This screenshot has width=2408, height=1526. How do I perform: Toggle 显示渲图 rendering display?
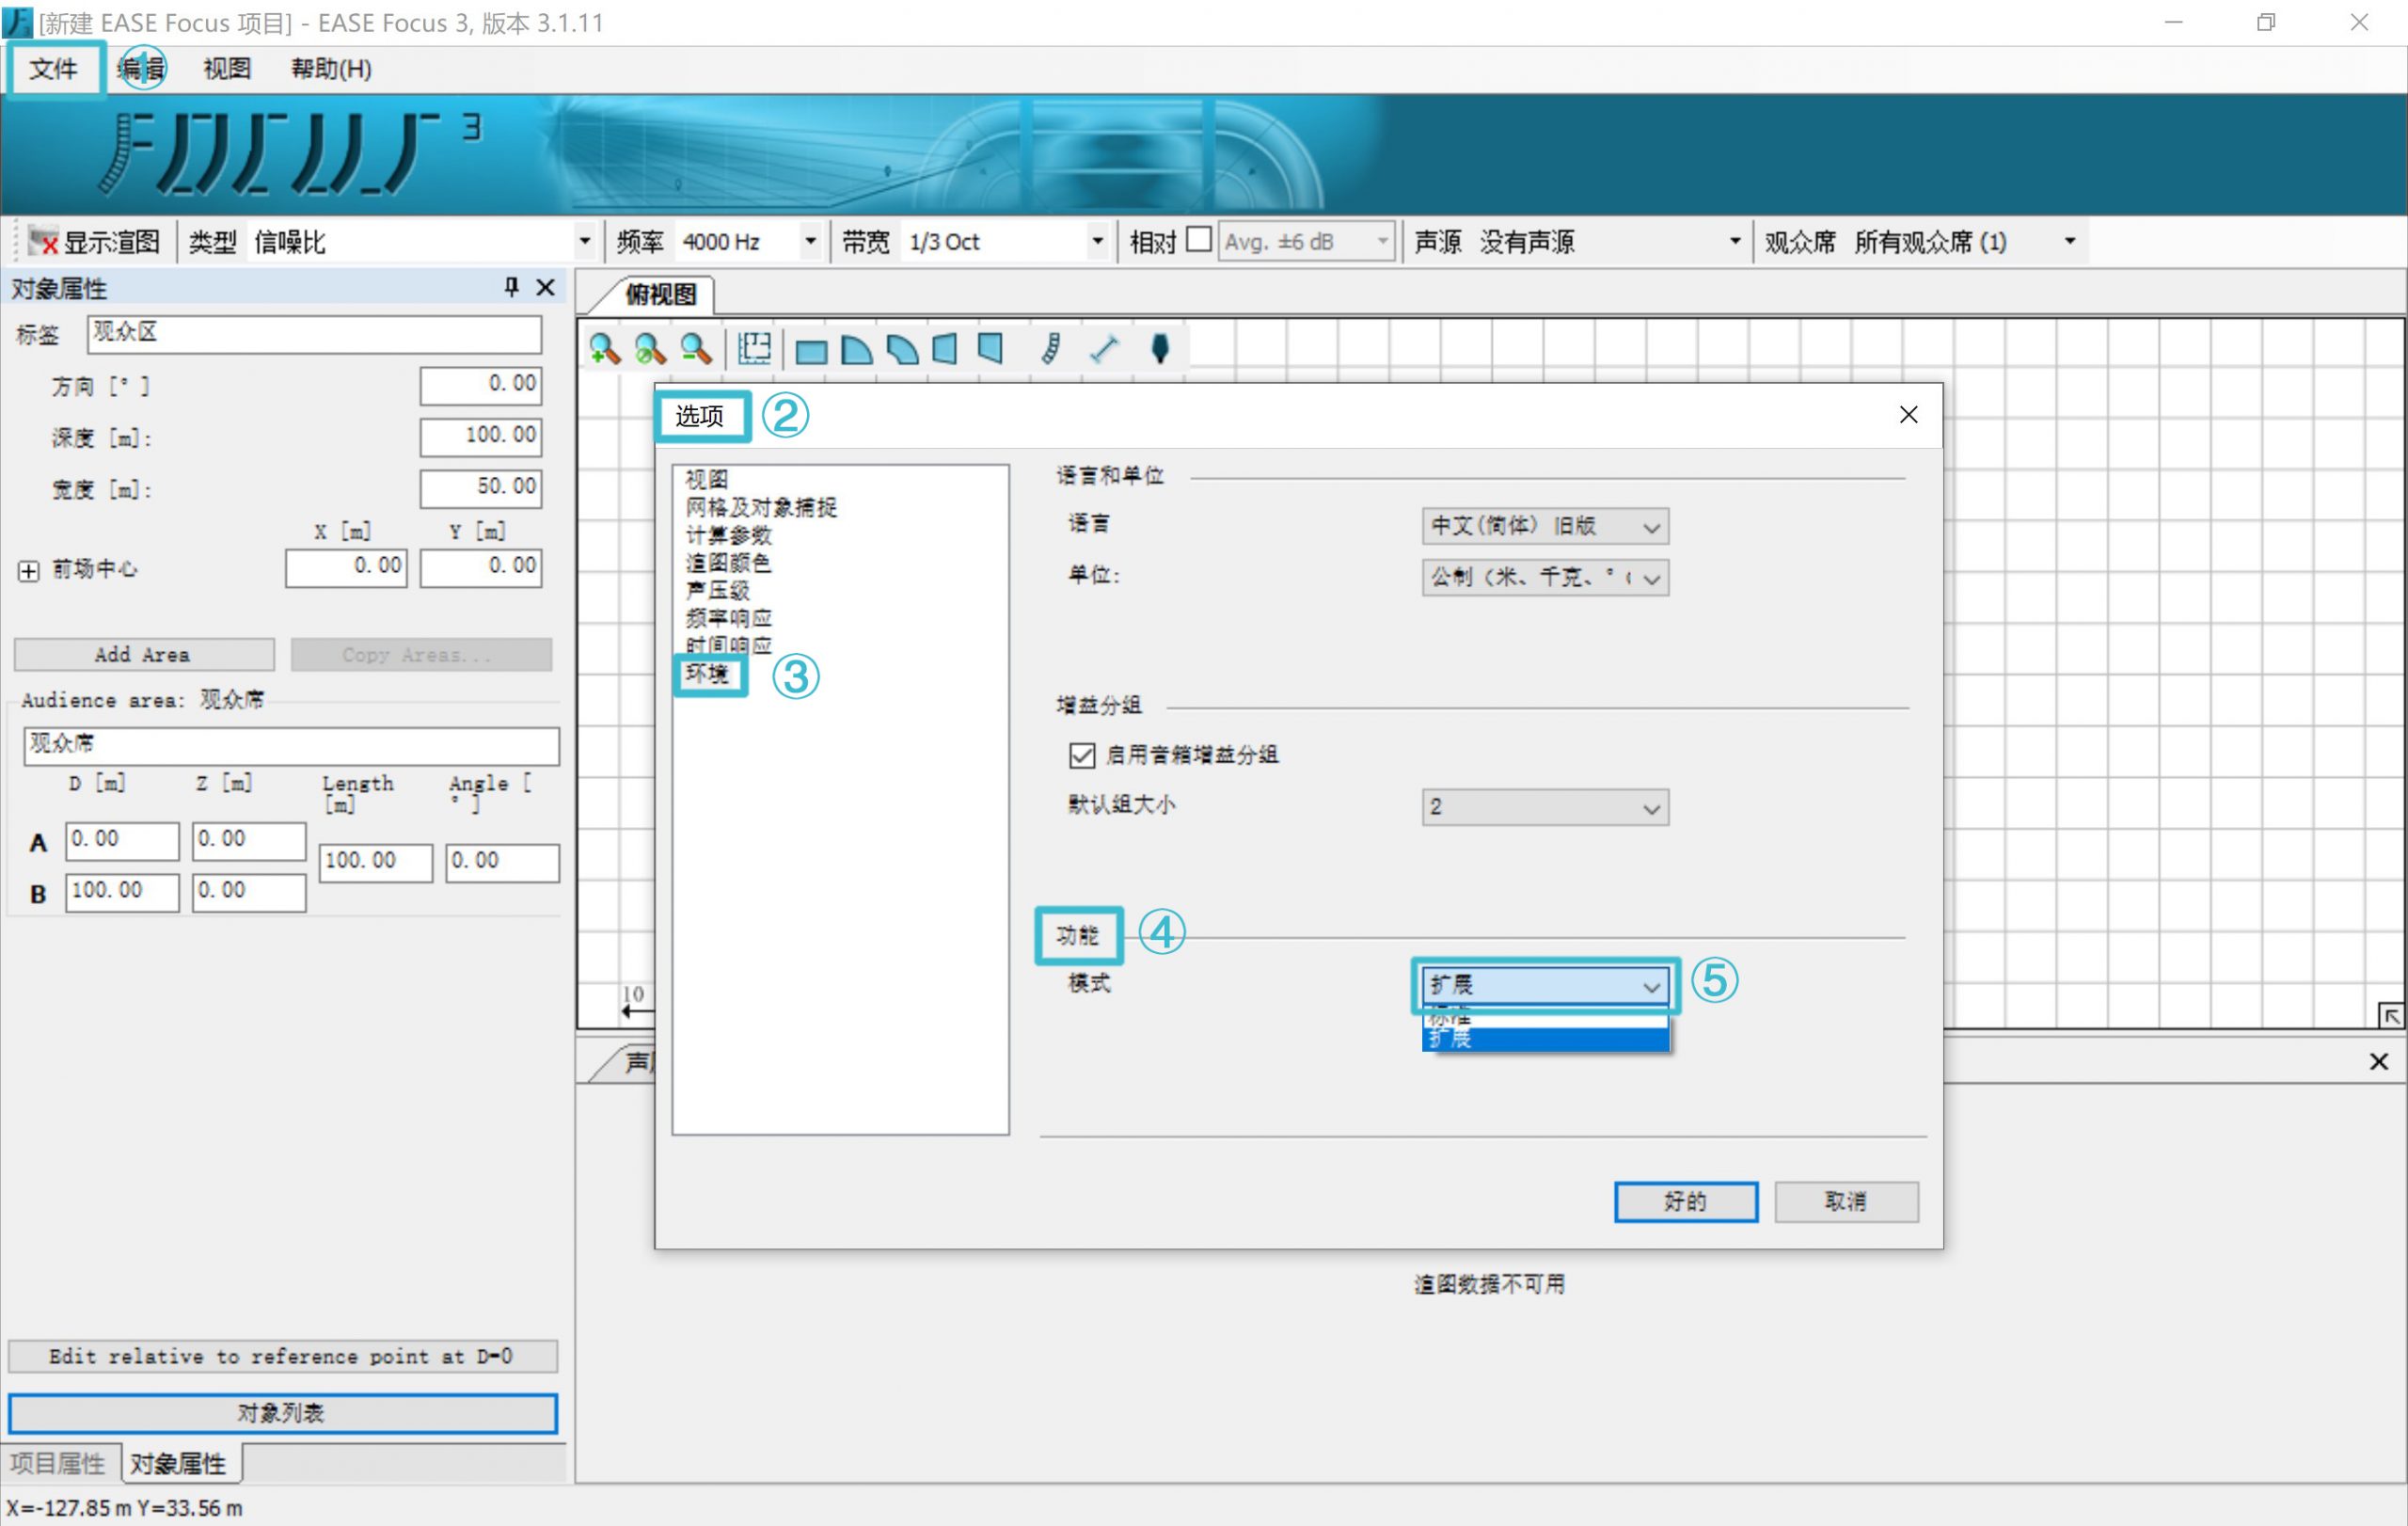pyautogui.click(x=100, y=241)
